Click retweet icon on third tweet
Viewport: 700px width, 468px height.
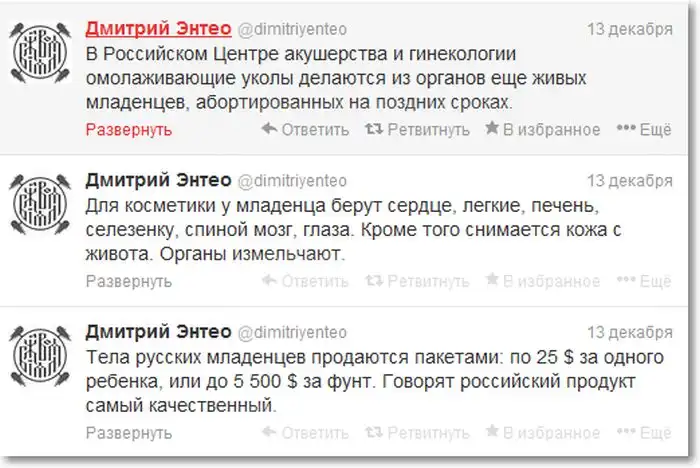coord(371,433)
